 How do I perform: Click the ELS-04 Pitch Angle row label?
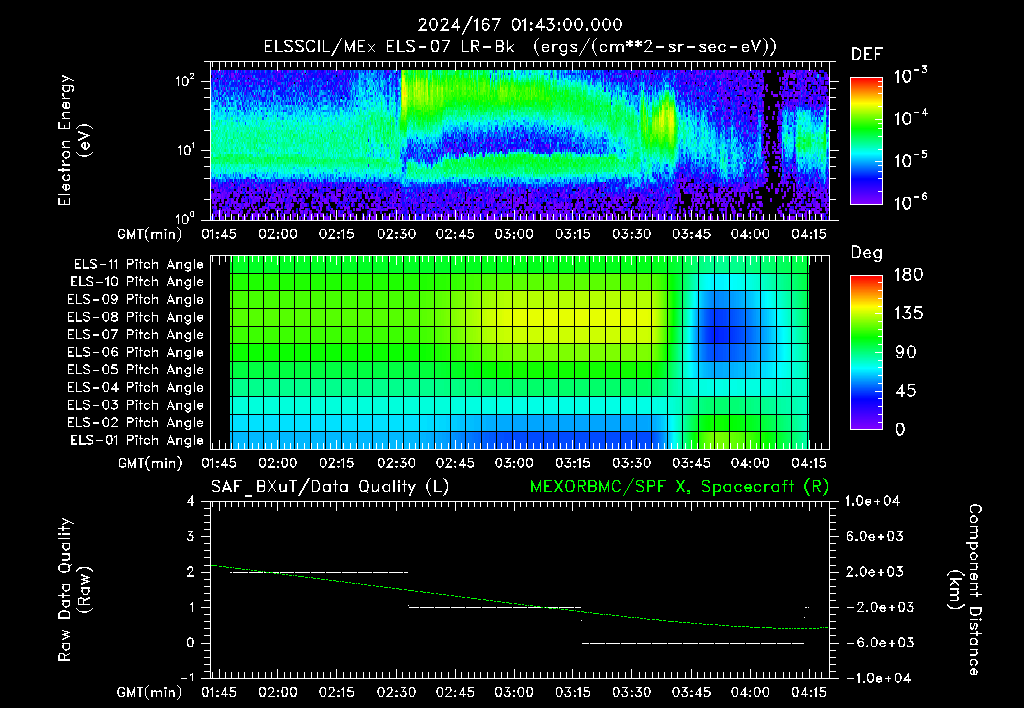tap(136, 388)
